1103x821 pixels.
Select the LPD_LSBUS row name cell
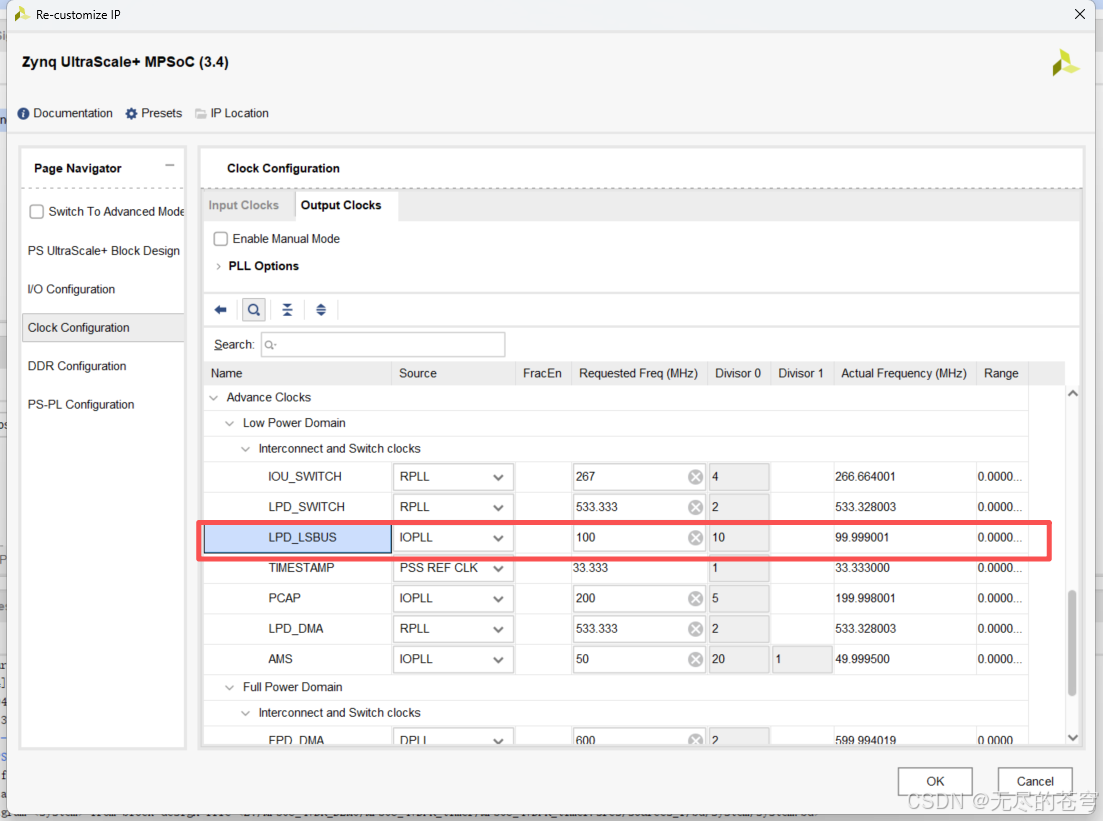coord(298,538)
